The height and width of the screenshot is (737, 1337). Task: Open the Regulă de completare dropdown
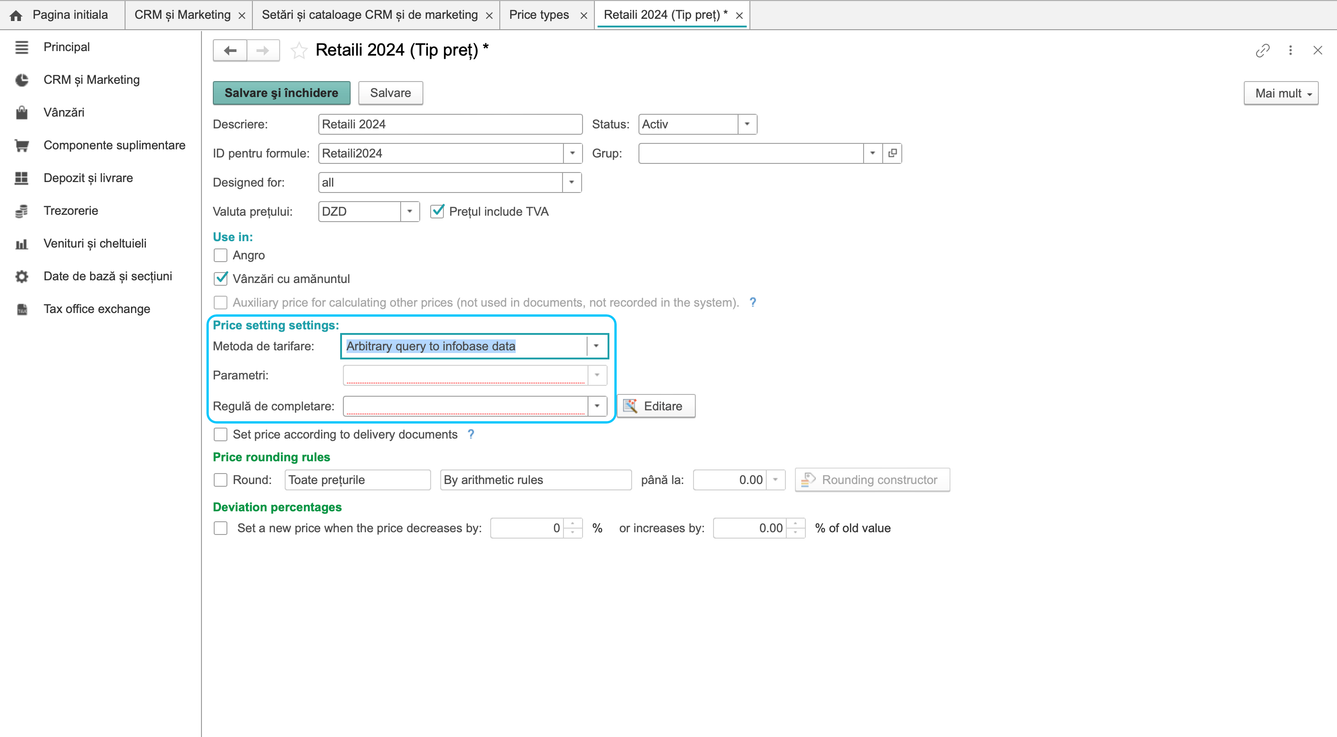pos(597,406)
